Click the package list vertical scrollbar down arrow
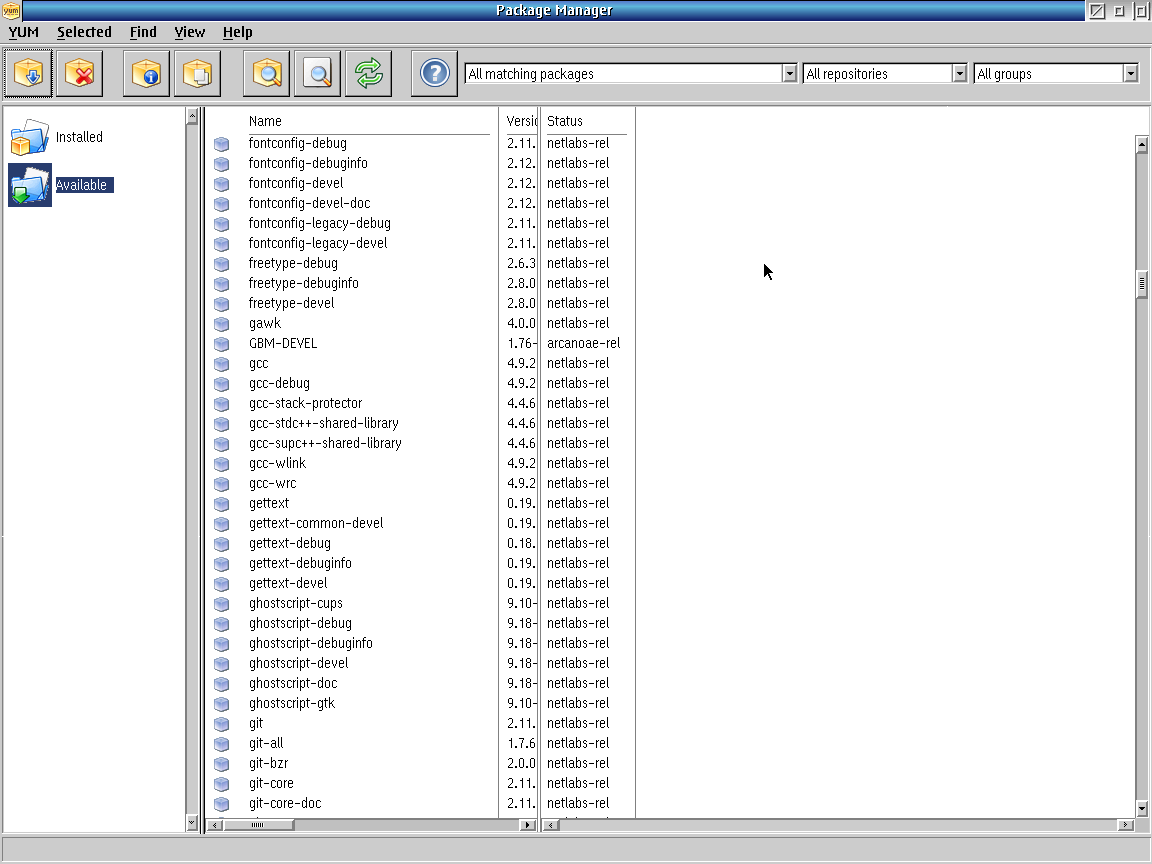 1141,808
